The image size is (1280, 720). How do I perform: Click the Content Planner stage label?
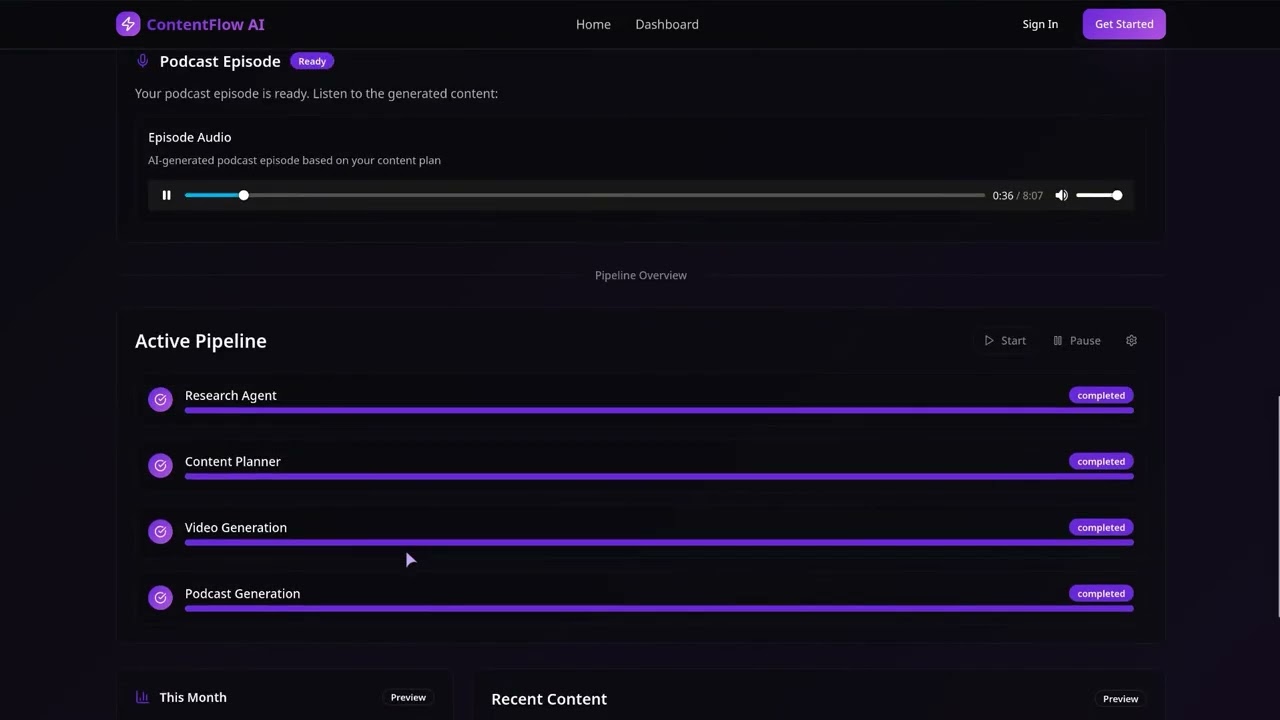[x=233, y=461]
